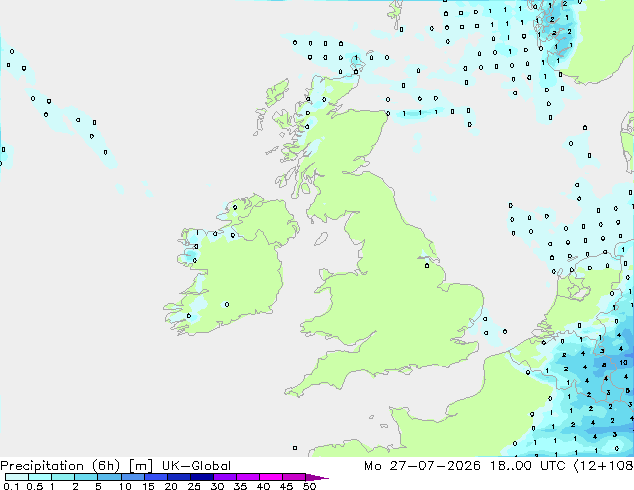The image size is (634, 490).
Task: Select legend swatch between 5 and 10
Action: 110,477
